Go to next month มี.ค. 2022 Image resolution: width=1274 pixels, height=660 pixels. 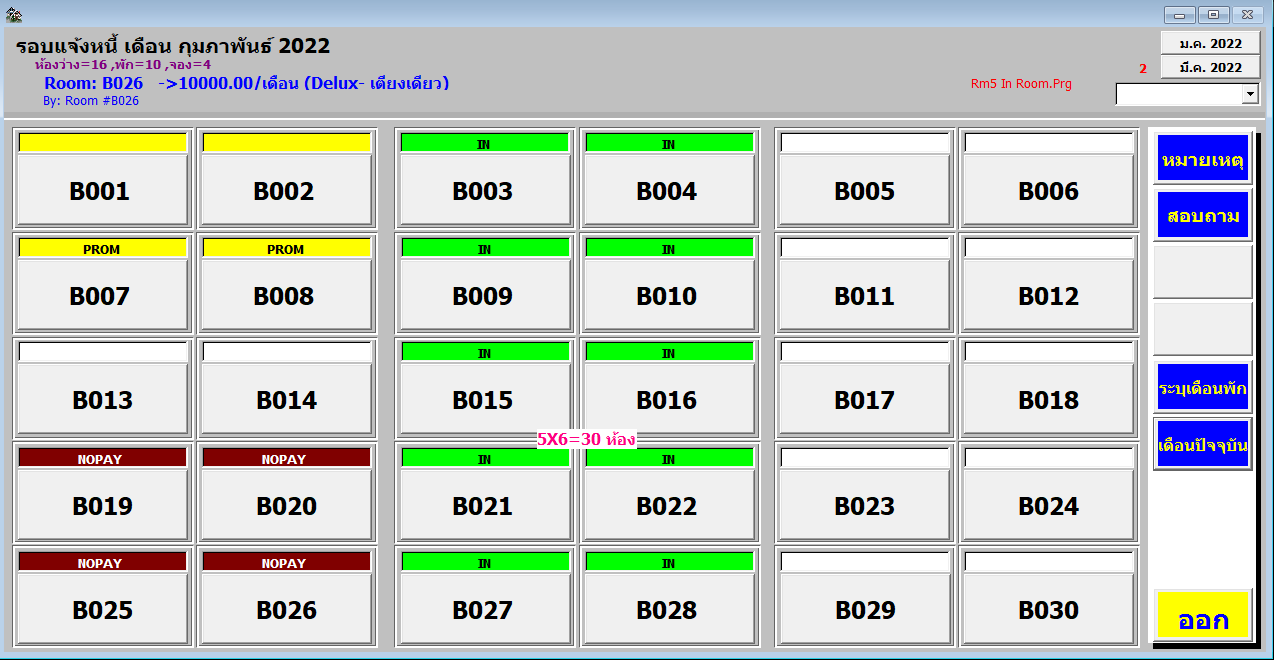pyautogui.click(x=1210, y=67)
